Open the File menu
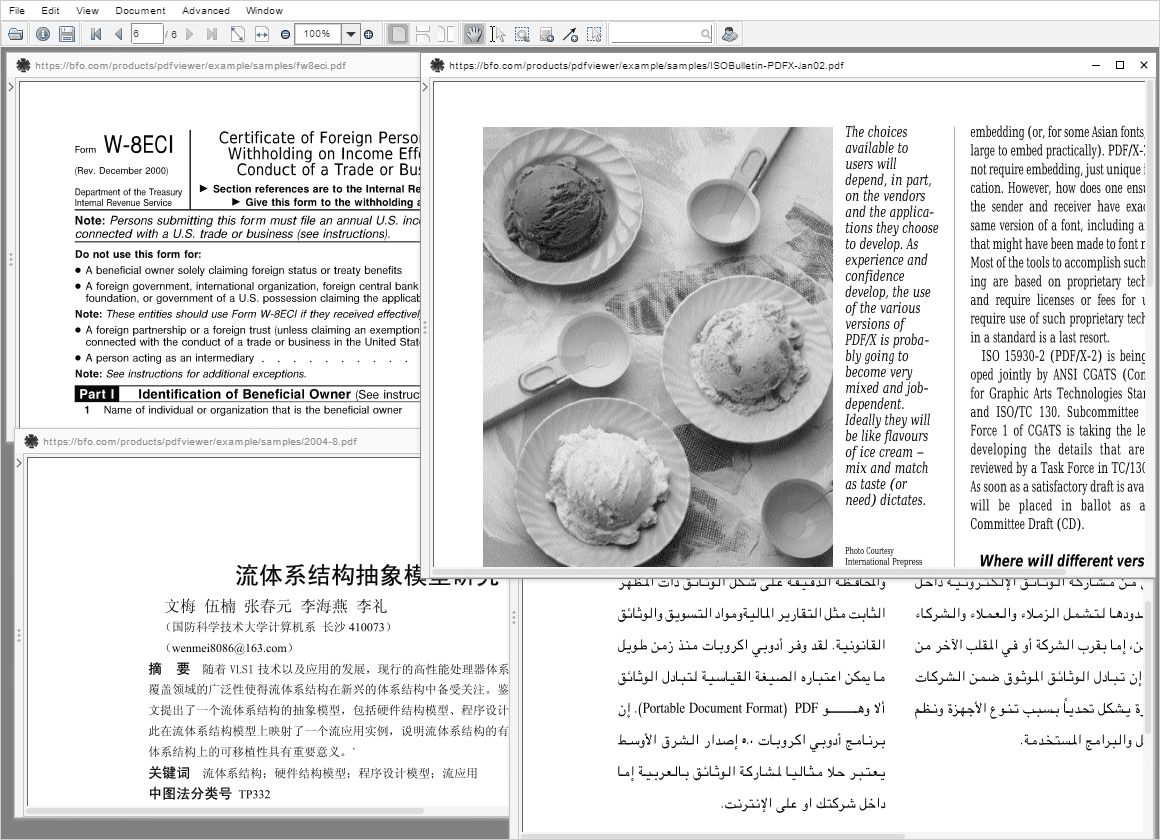 pos(16,10)
